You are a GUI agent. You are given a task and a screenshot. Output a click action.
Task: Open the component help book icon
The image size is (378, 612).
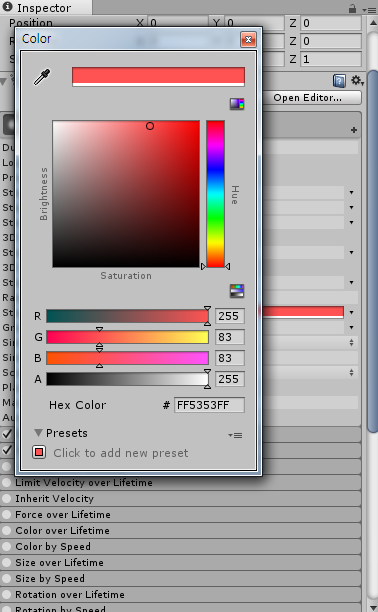coord(339,81)
